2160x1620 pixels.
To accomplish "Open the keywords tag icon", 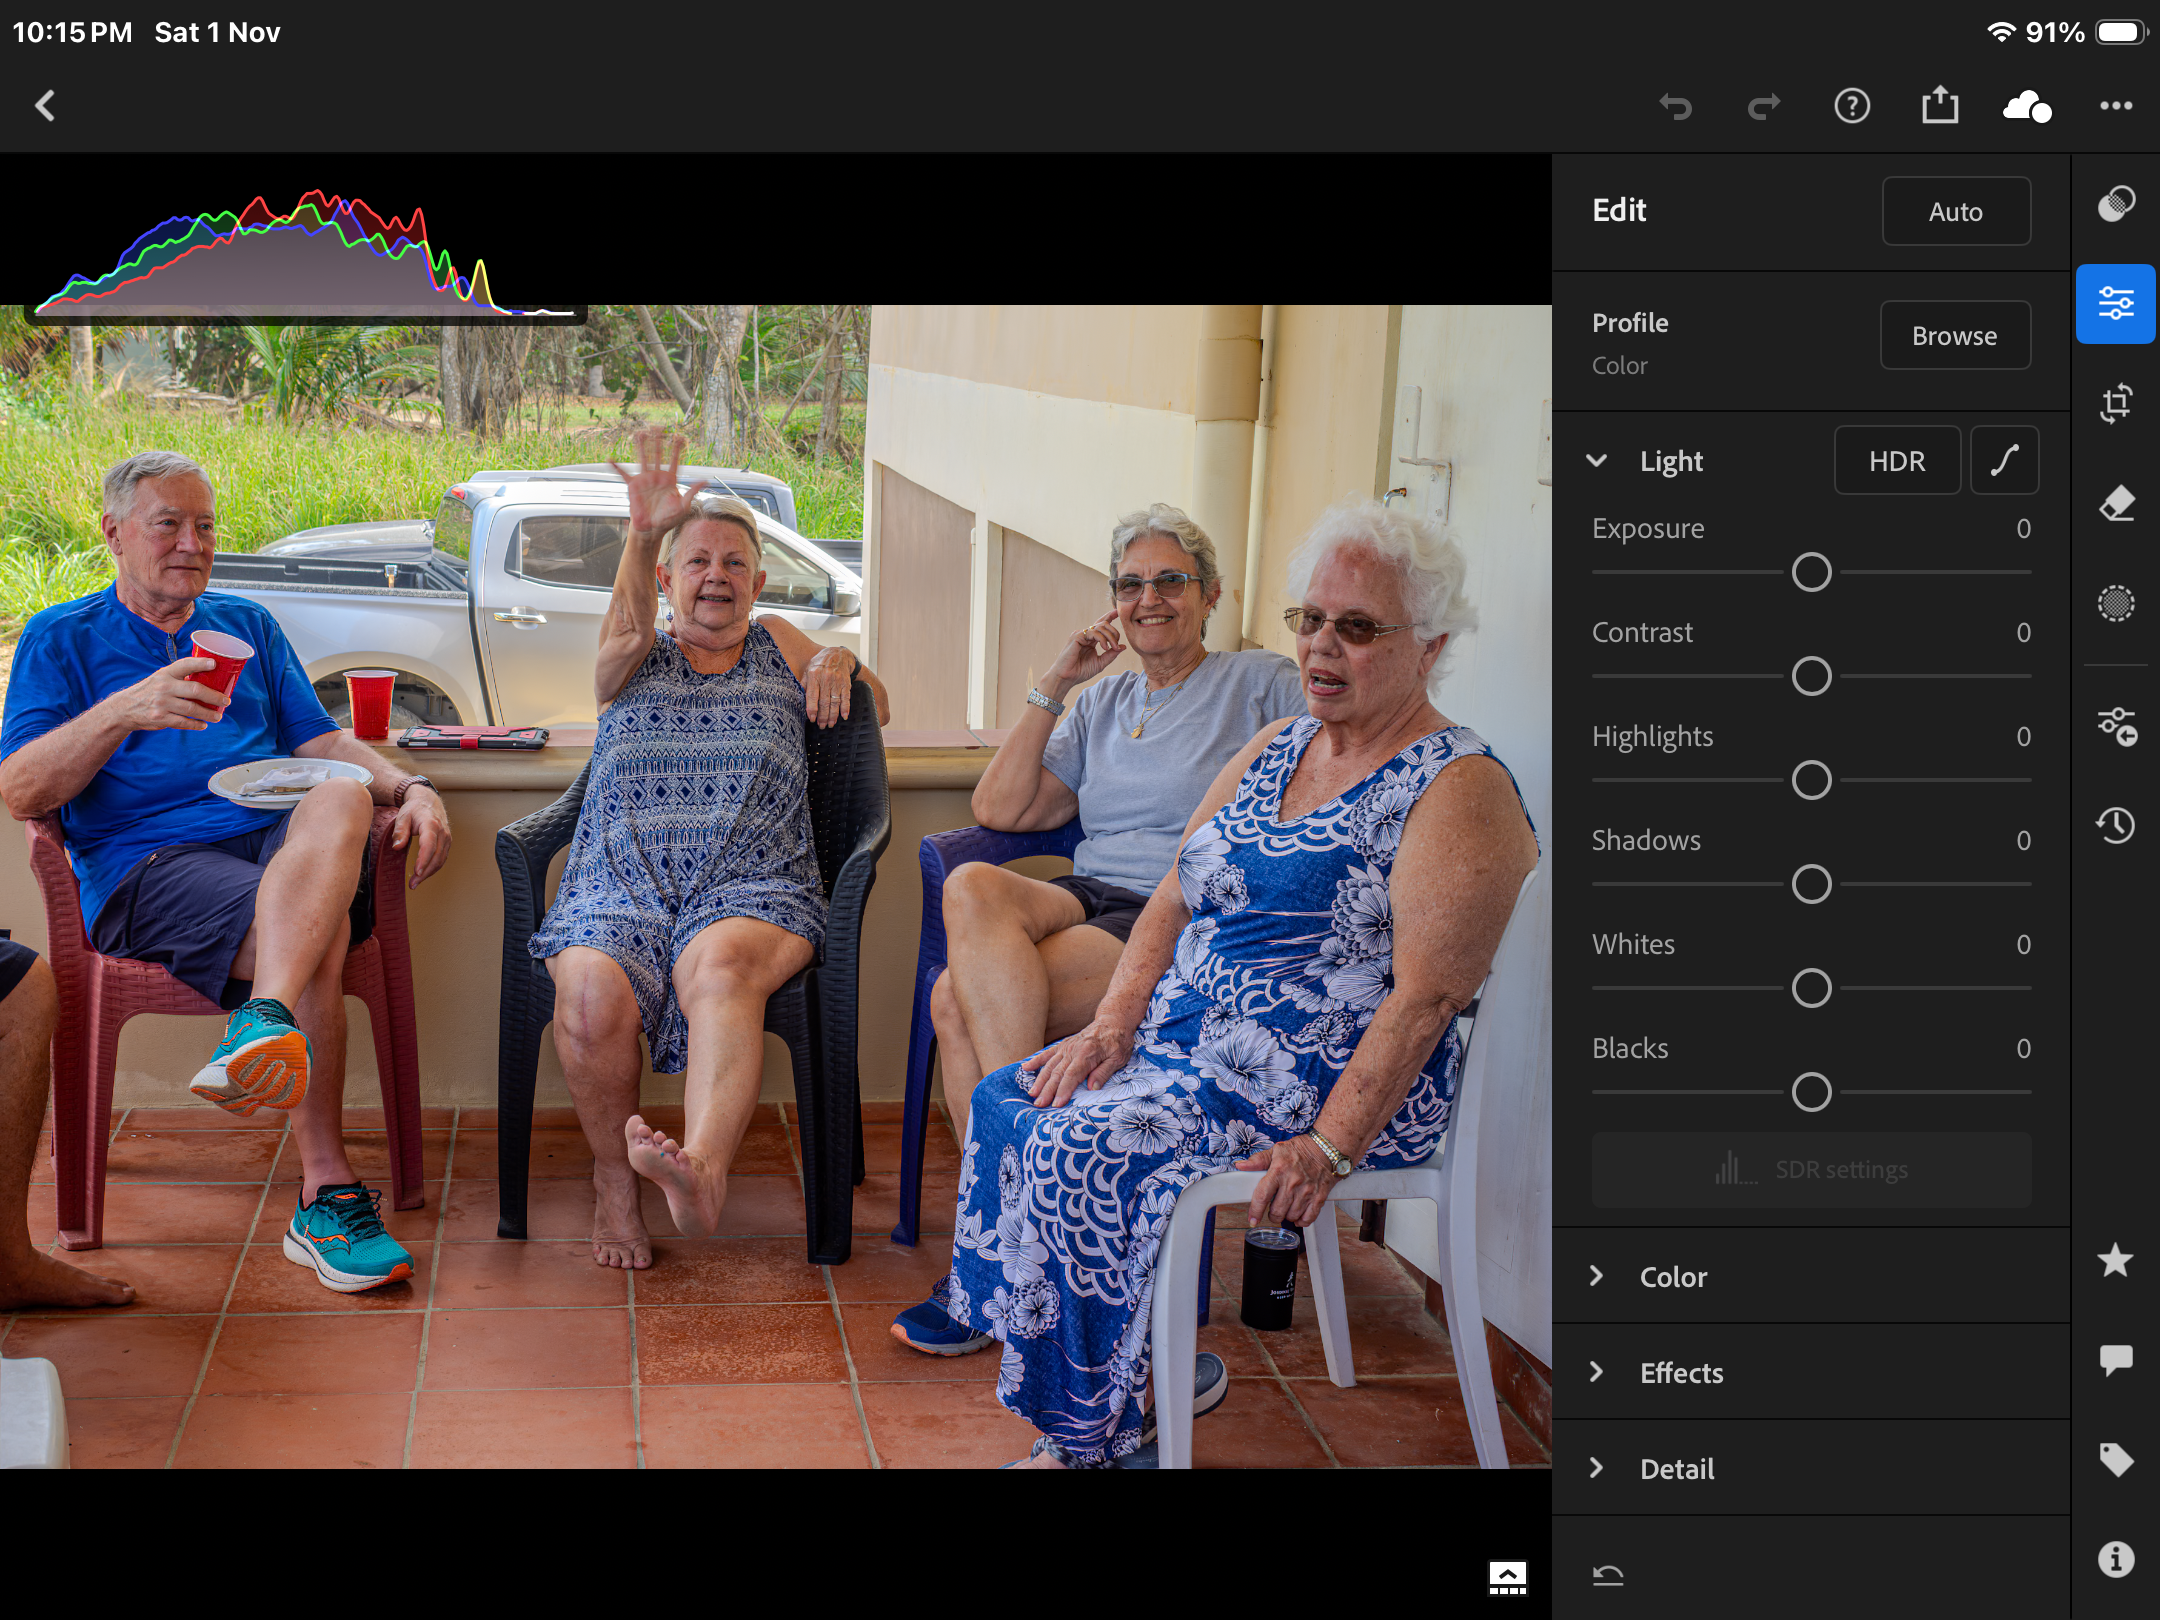I will pos(2115,1460).
